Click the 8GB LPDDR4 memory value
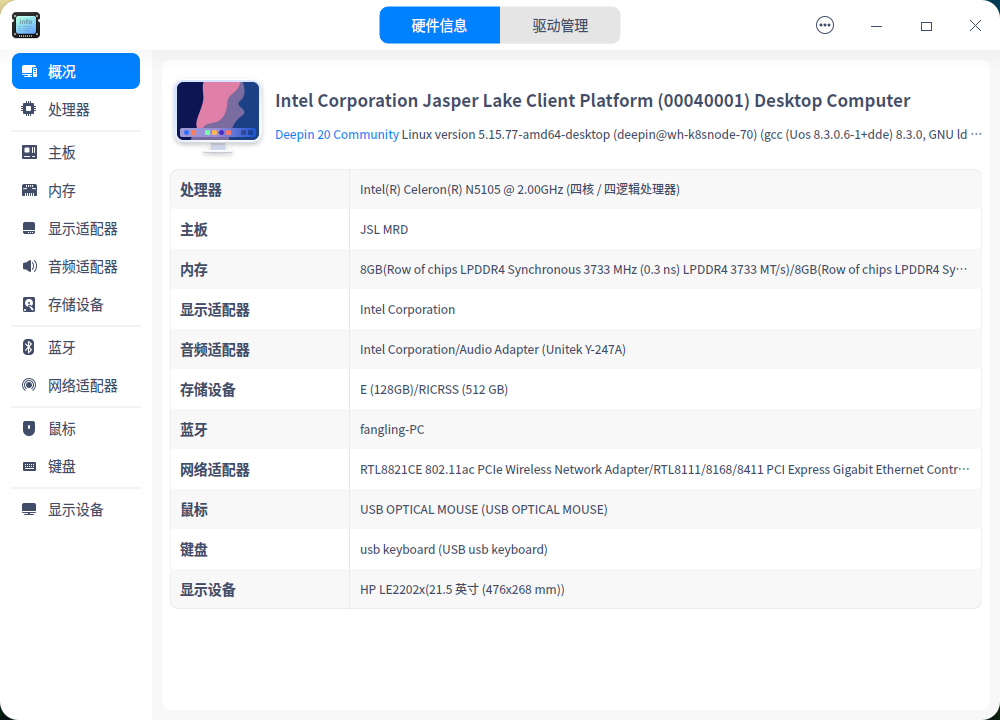The height and width of the screenshot is (720, 1000). (663, 270)
